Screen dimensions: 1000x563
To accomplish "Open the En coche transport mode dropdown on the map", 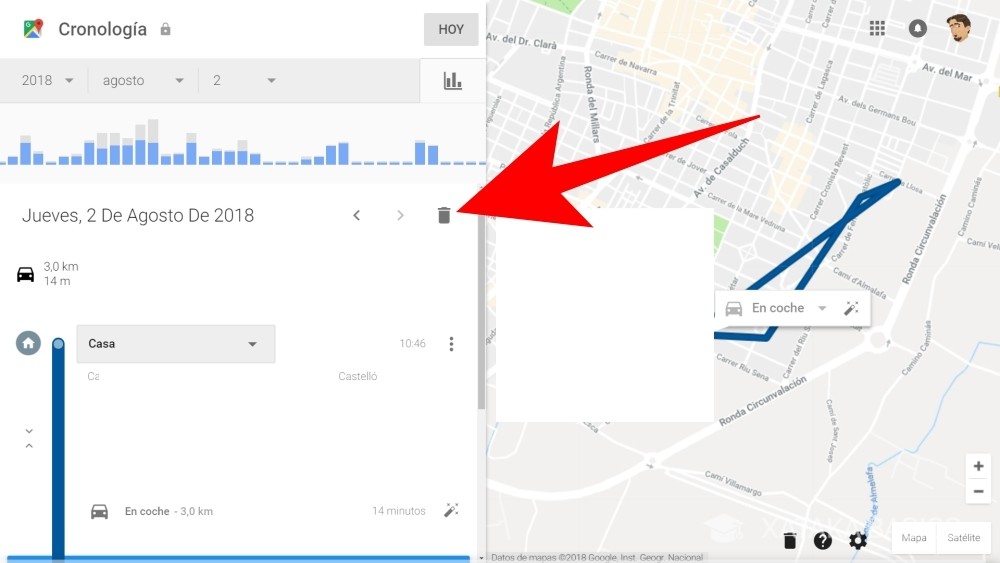I will click(789, 308).
